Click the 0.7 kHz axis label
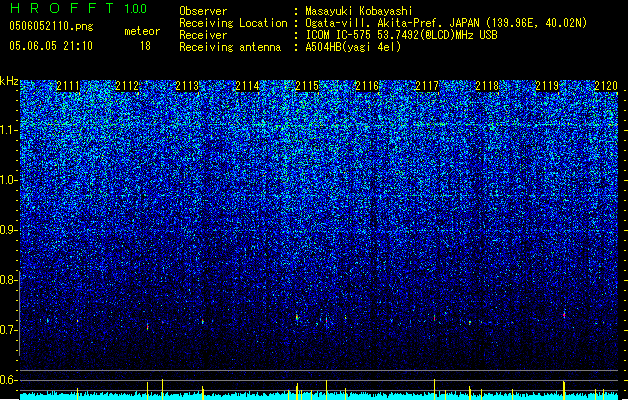 point(8,330)
